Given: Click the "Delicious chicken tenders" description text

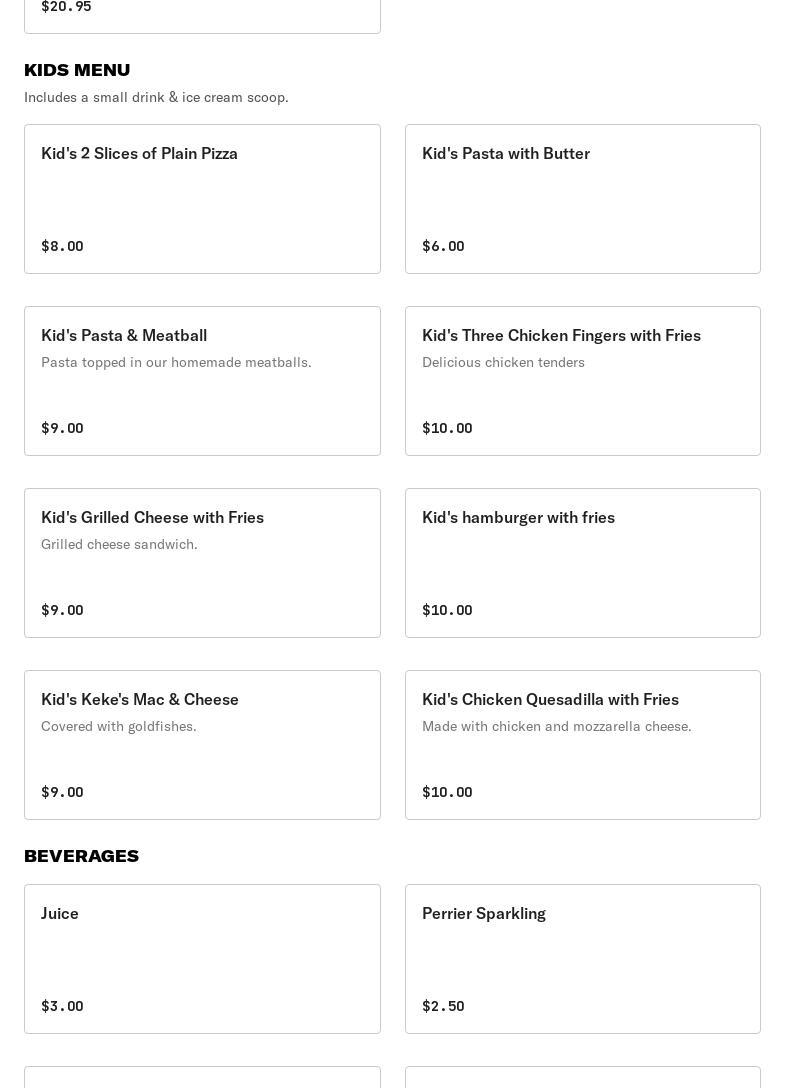Looking at the screenshot, I should [503, 362].
